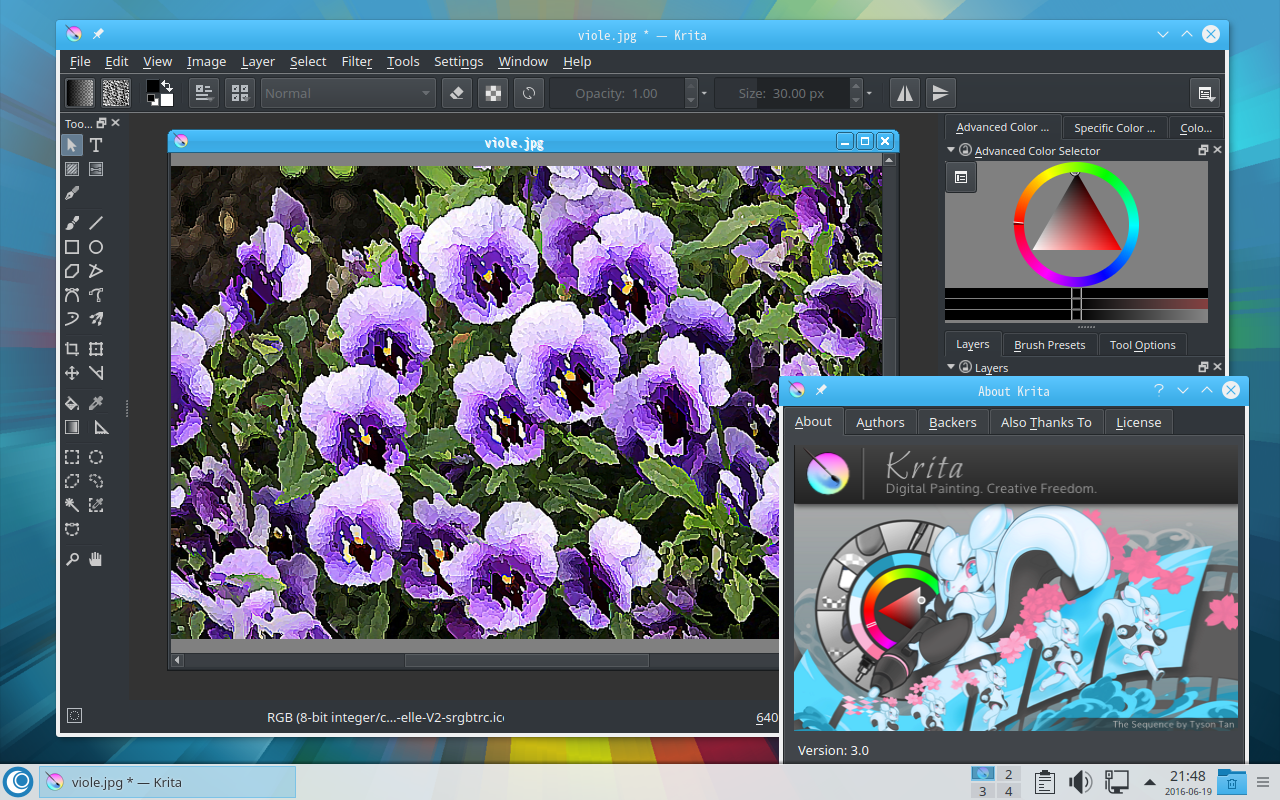The width and height of the screenshot is (1280, 800).
Task: Toggle preserve alpha checkerboard button
Action: [x=493, y=93]
